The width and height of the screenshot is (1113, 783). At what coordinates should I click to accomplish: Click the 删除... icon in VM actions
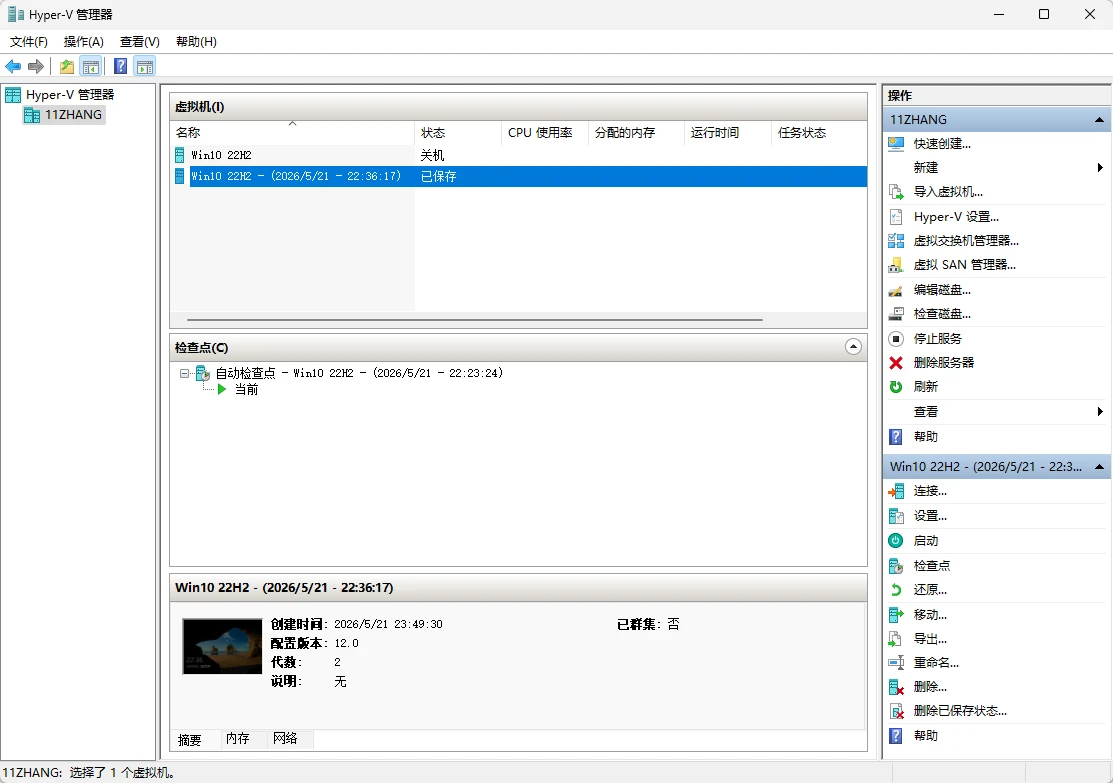pyautogui.click(x=896, y=687)
